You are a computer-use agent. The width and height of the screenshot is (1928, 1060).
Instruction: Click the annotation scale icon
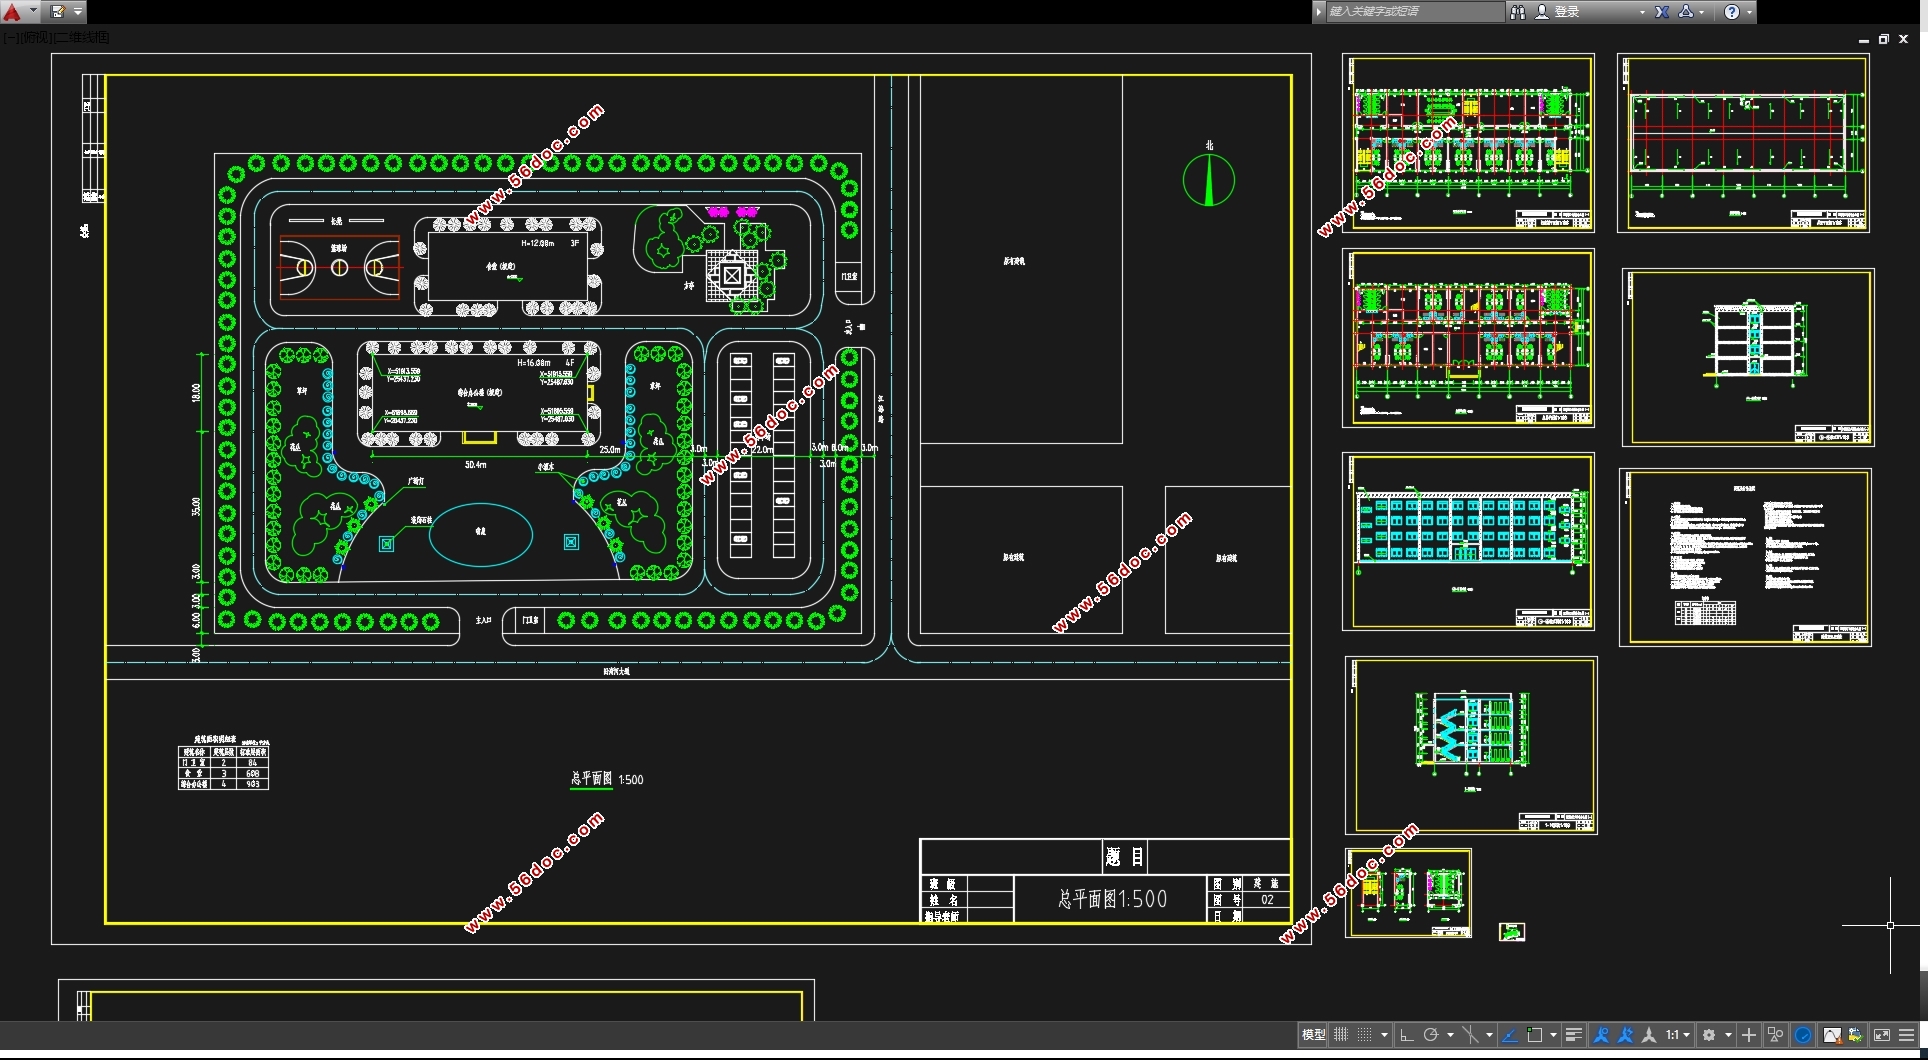[1649, 1035]
